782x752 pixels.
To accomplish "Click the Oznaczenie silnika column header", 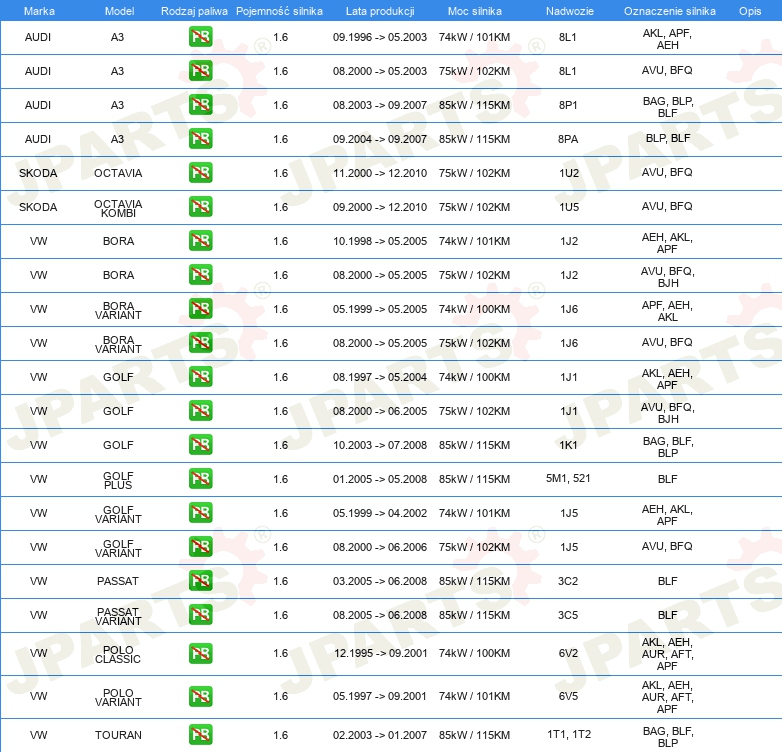I will (669, 11).
